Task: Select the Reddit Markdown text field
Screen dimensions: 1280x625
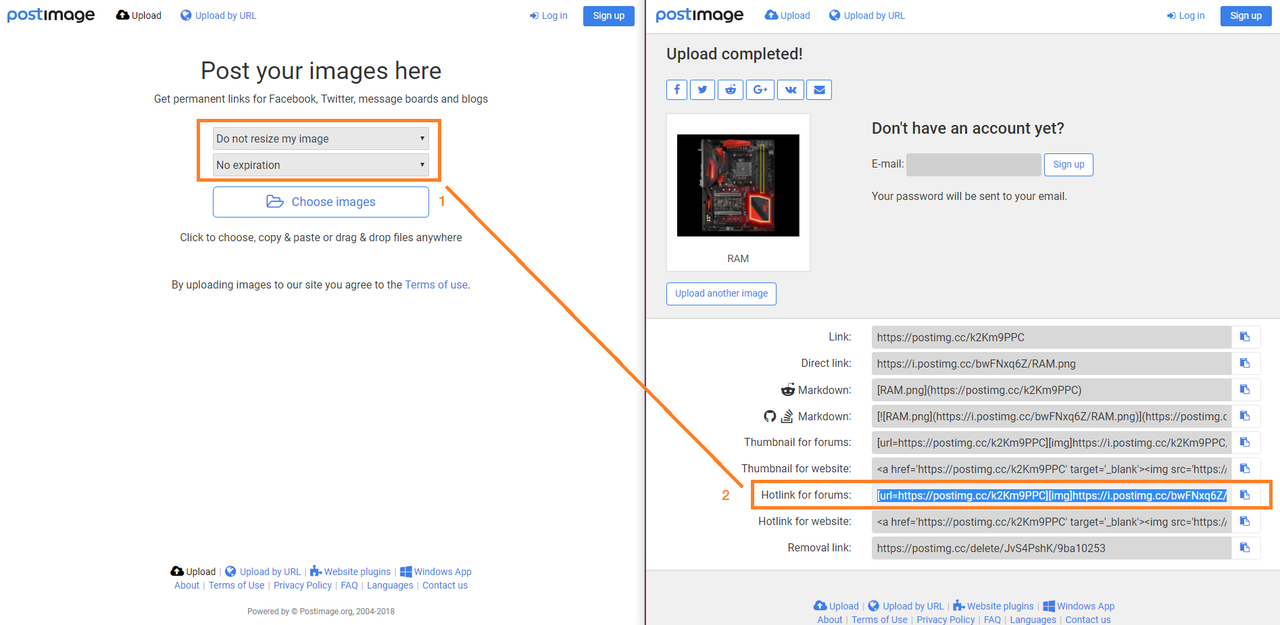Action: [1052, 390]
